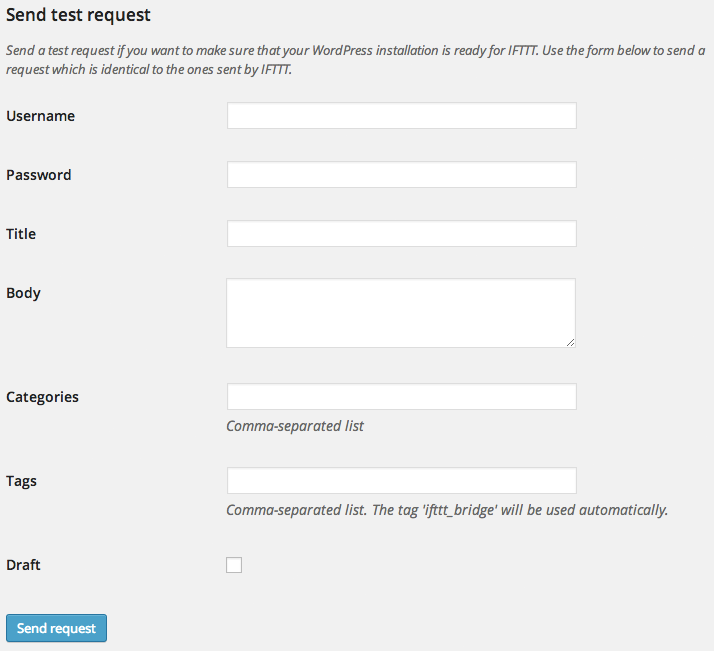Click the Password label
This screenshot has width=714, height=651.
(38, 175)
